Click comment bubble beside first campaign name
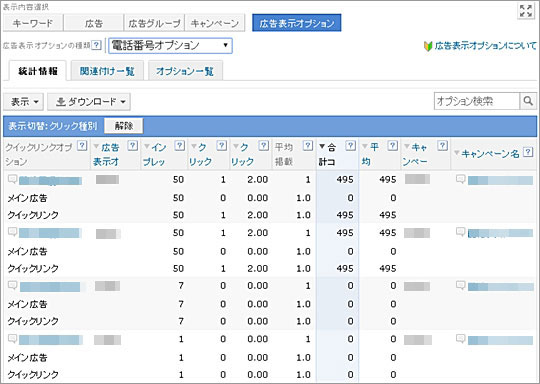 coord(460,179)
